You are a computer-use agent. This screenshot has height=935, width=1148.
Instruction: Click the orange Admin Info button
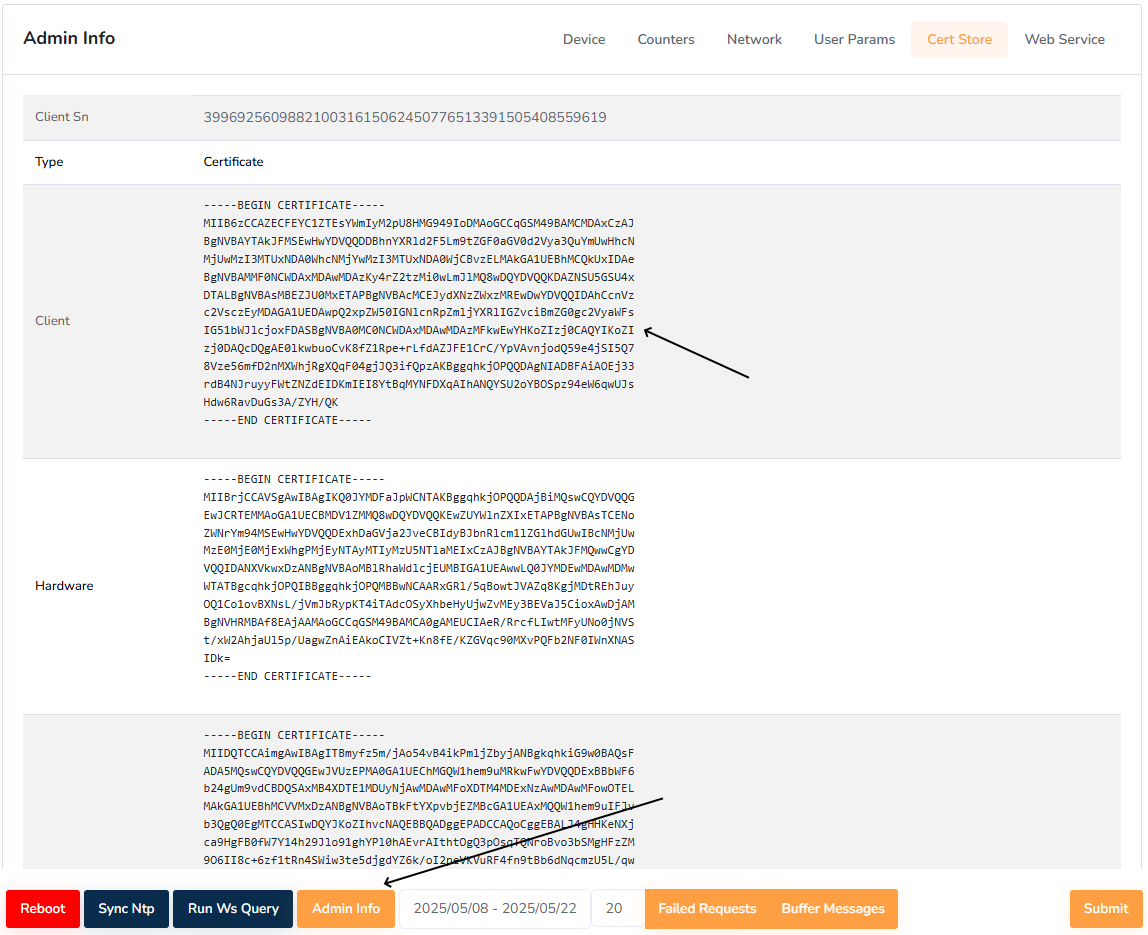pyautogui.click(x=346, y=909)
